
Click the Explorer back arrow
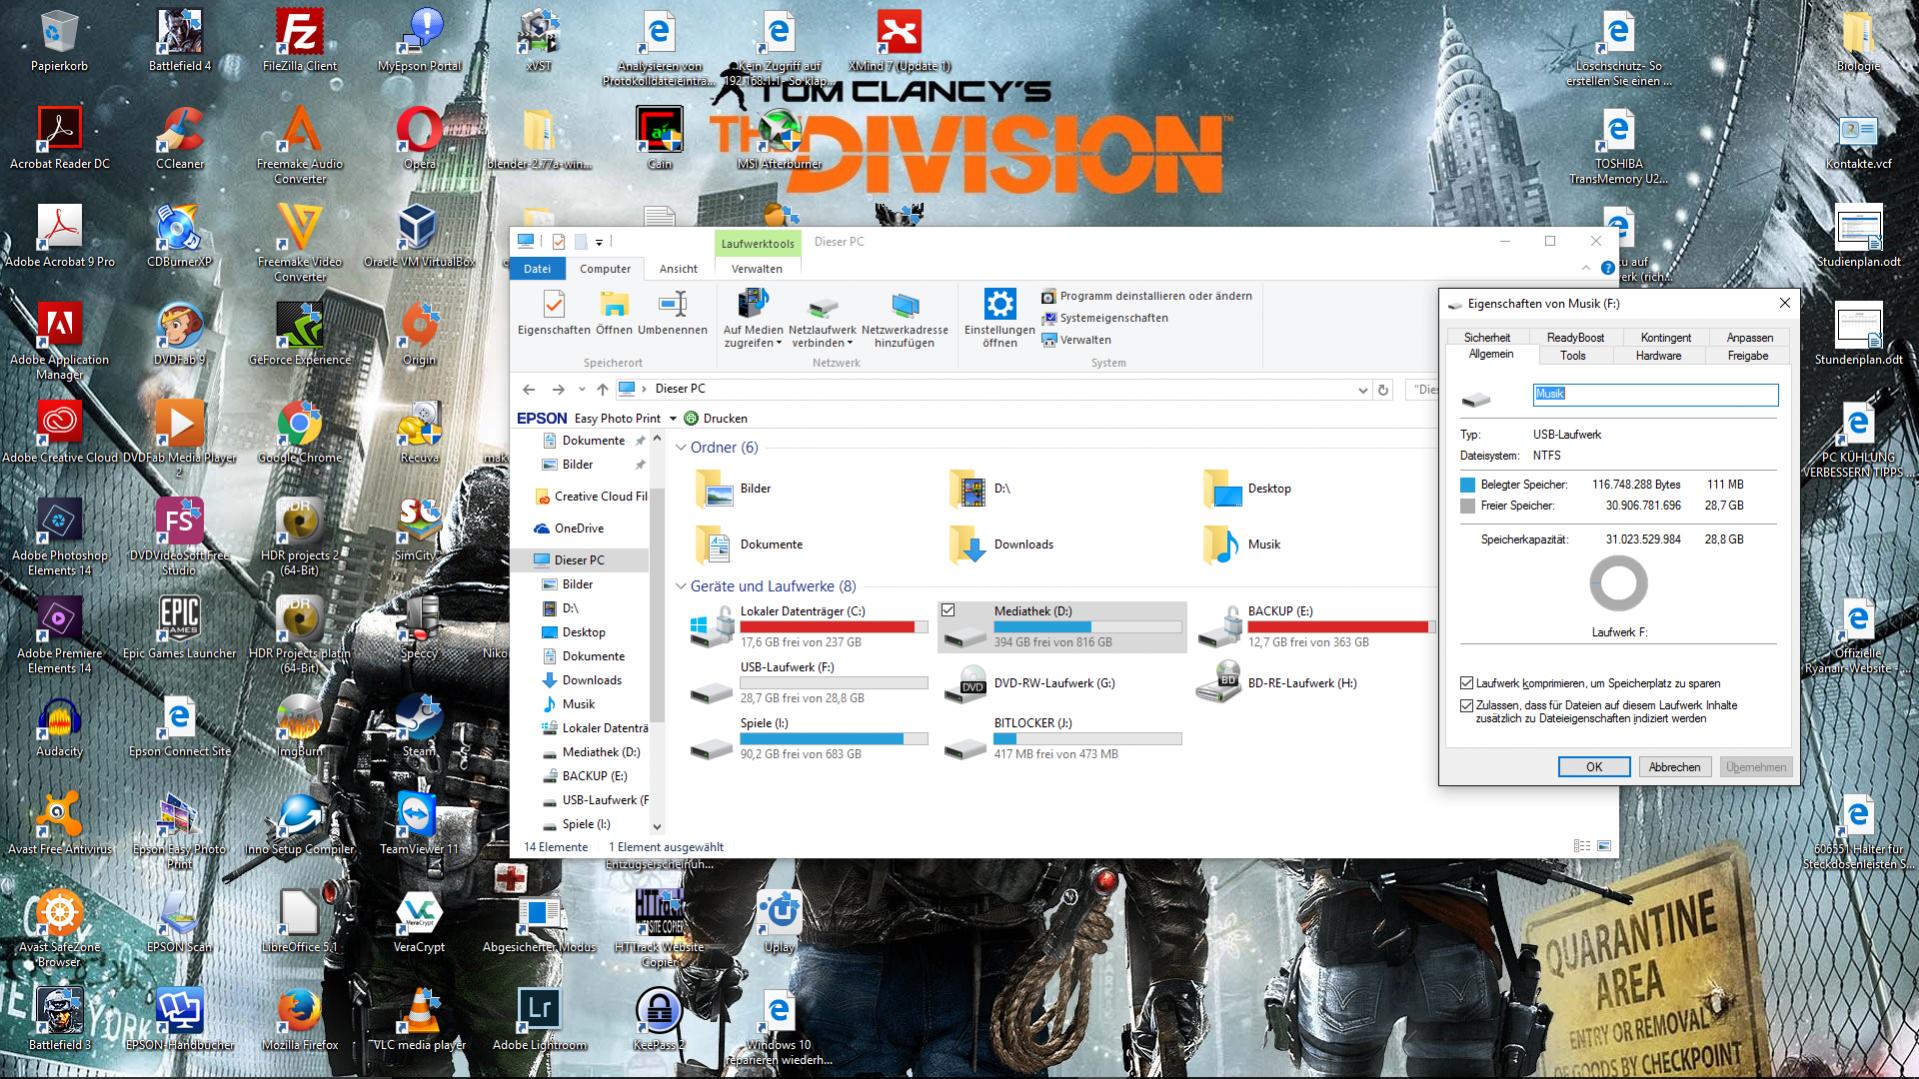pyautogui.click(x=529, y=390)
